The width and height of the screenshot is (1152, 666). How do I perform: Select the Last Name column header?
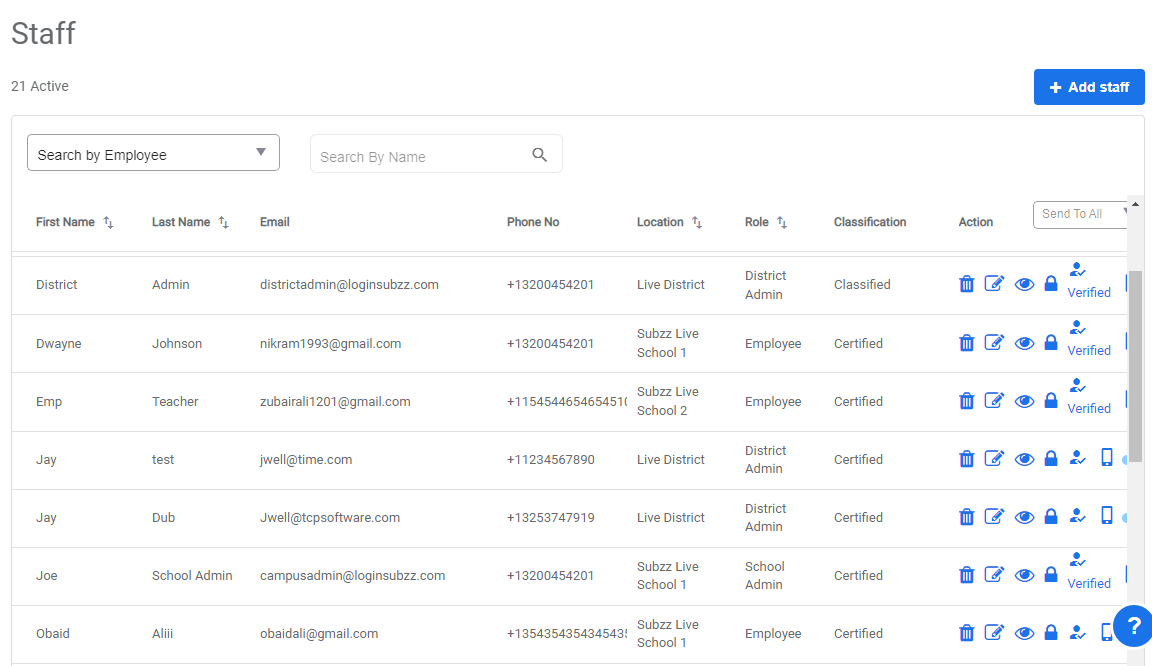[x=180, y=222]
